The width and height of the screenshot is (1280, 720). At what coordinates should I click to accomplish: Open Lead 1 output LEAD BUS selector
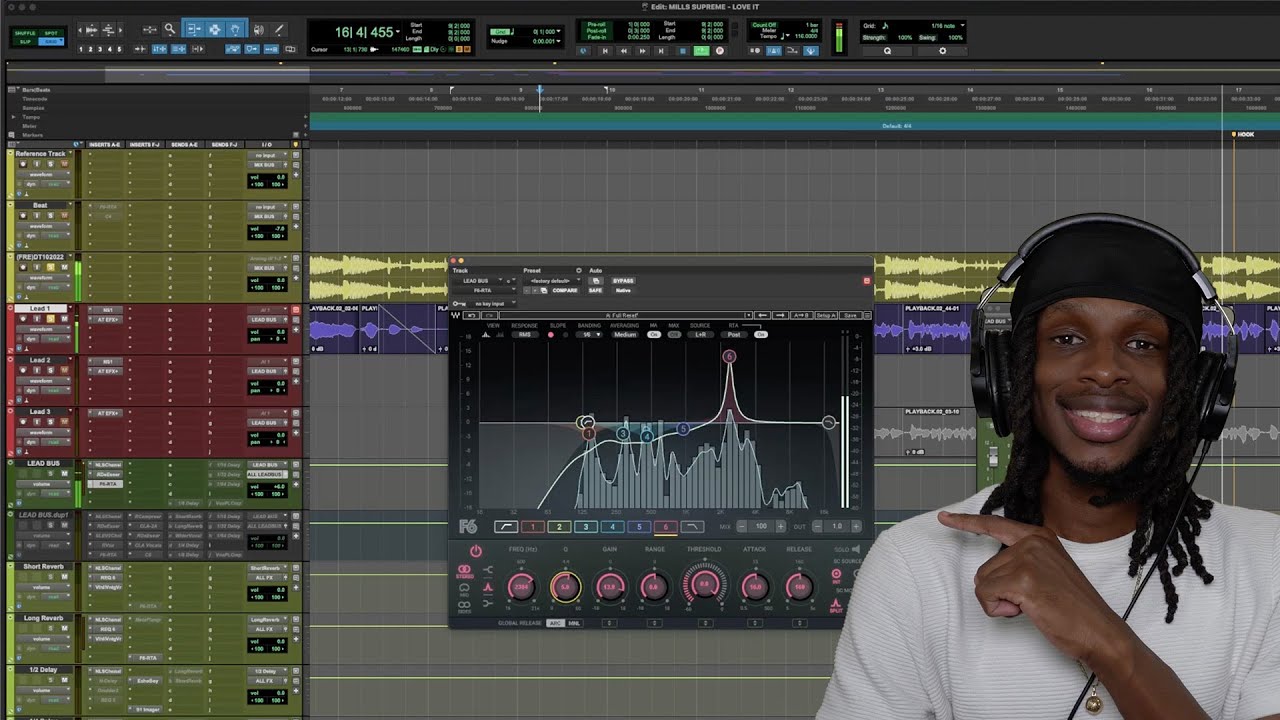pyautogui.click(x=264, y=319)
